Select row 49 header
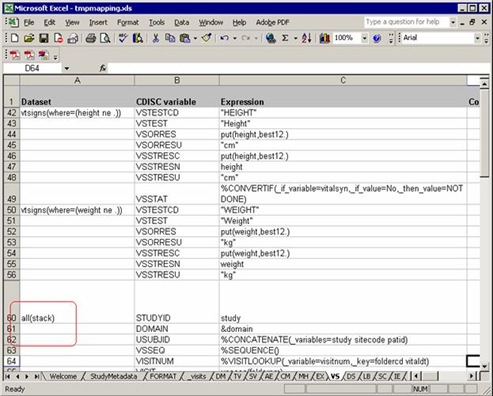493x396 pixels. [11, 194]
